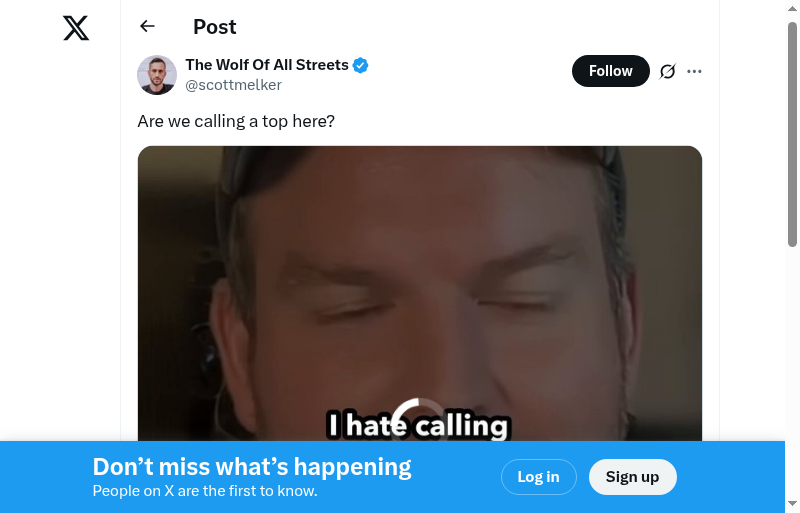Open The Wolf Of All Streets profile name
This screenshot has width=800, height=513.
(267, 65)
